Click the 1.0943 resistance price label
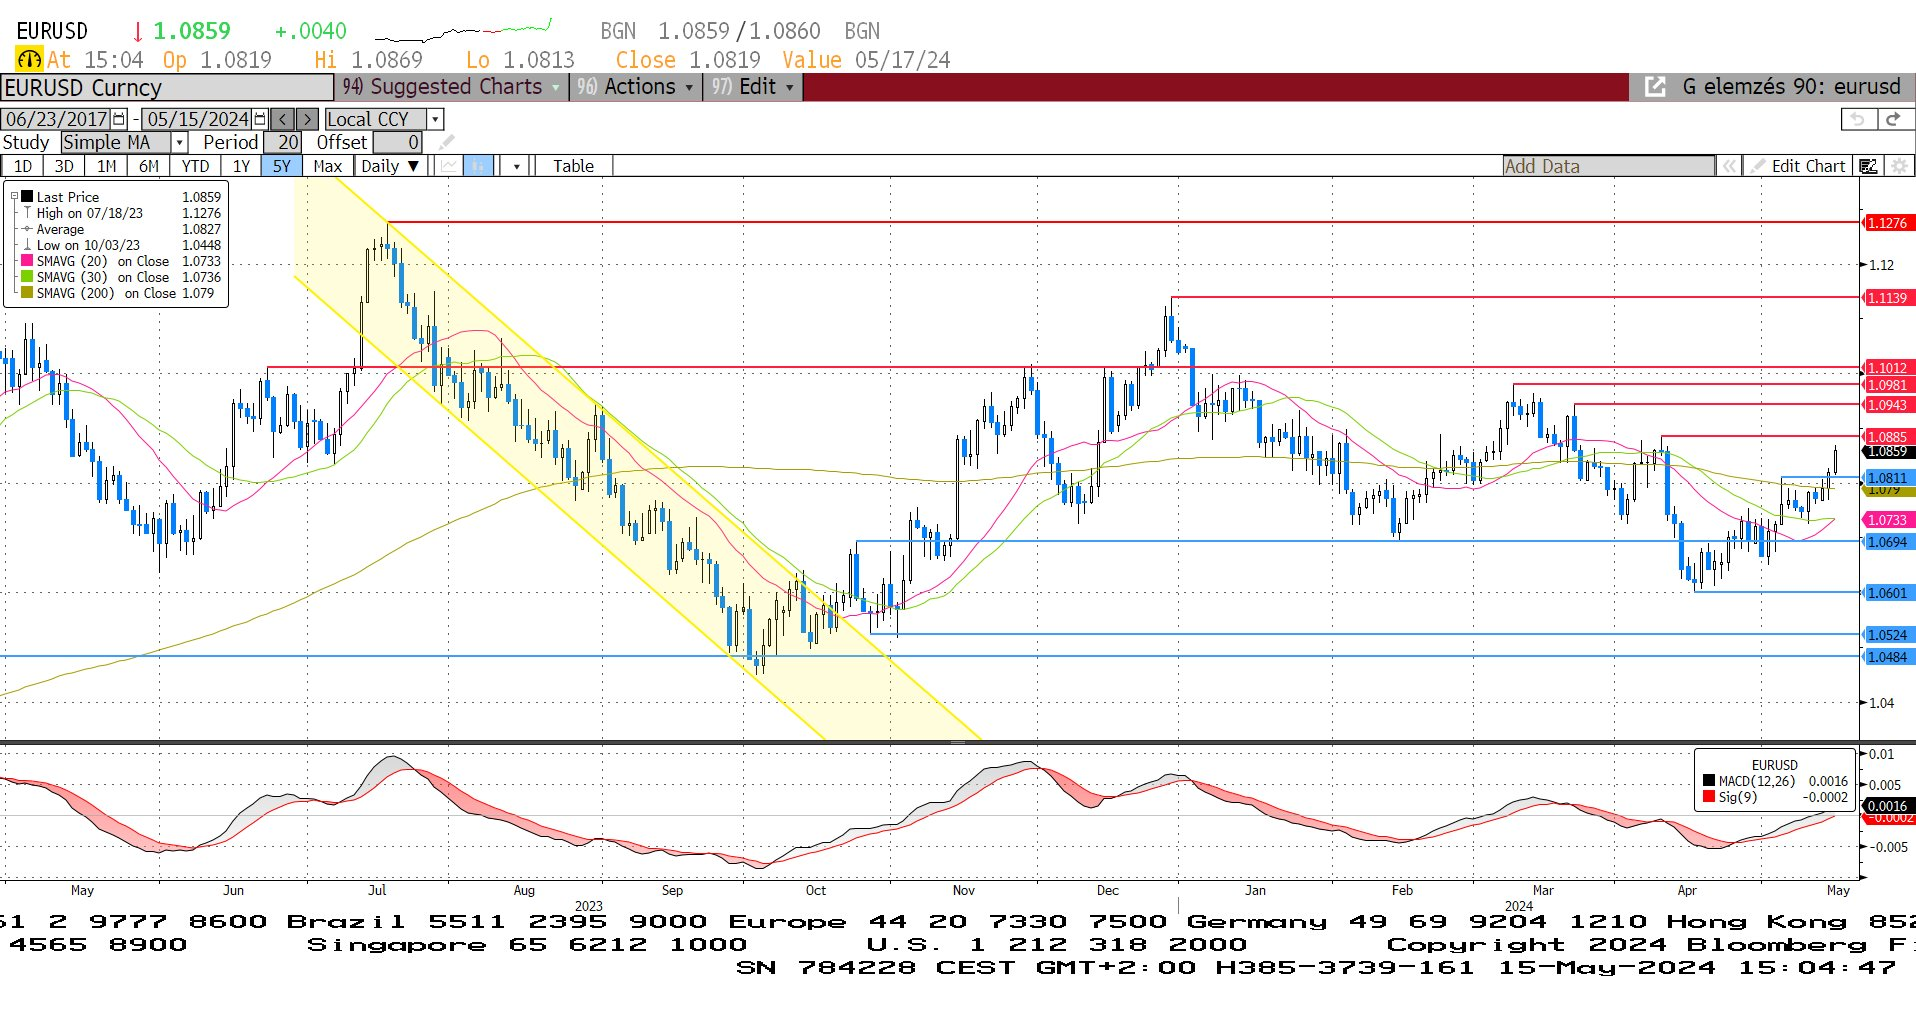 [x=1887, y=405]
